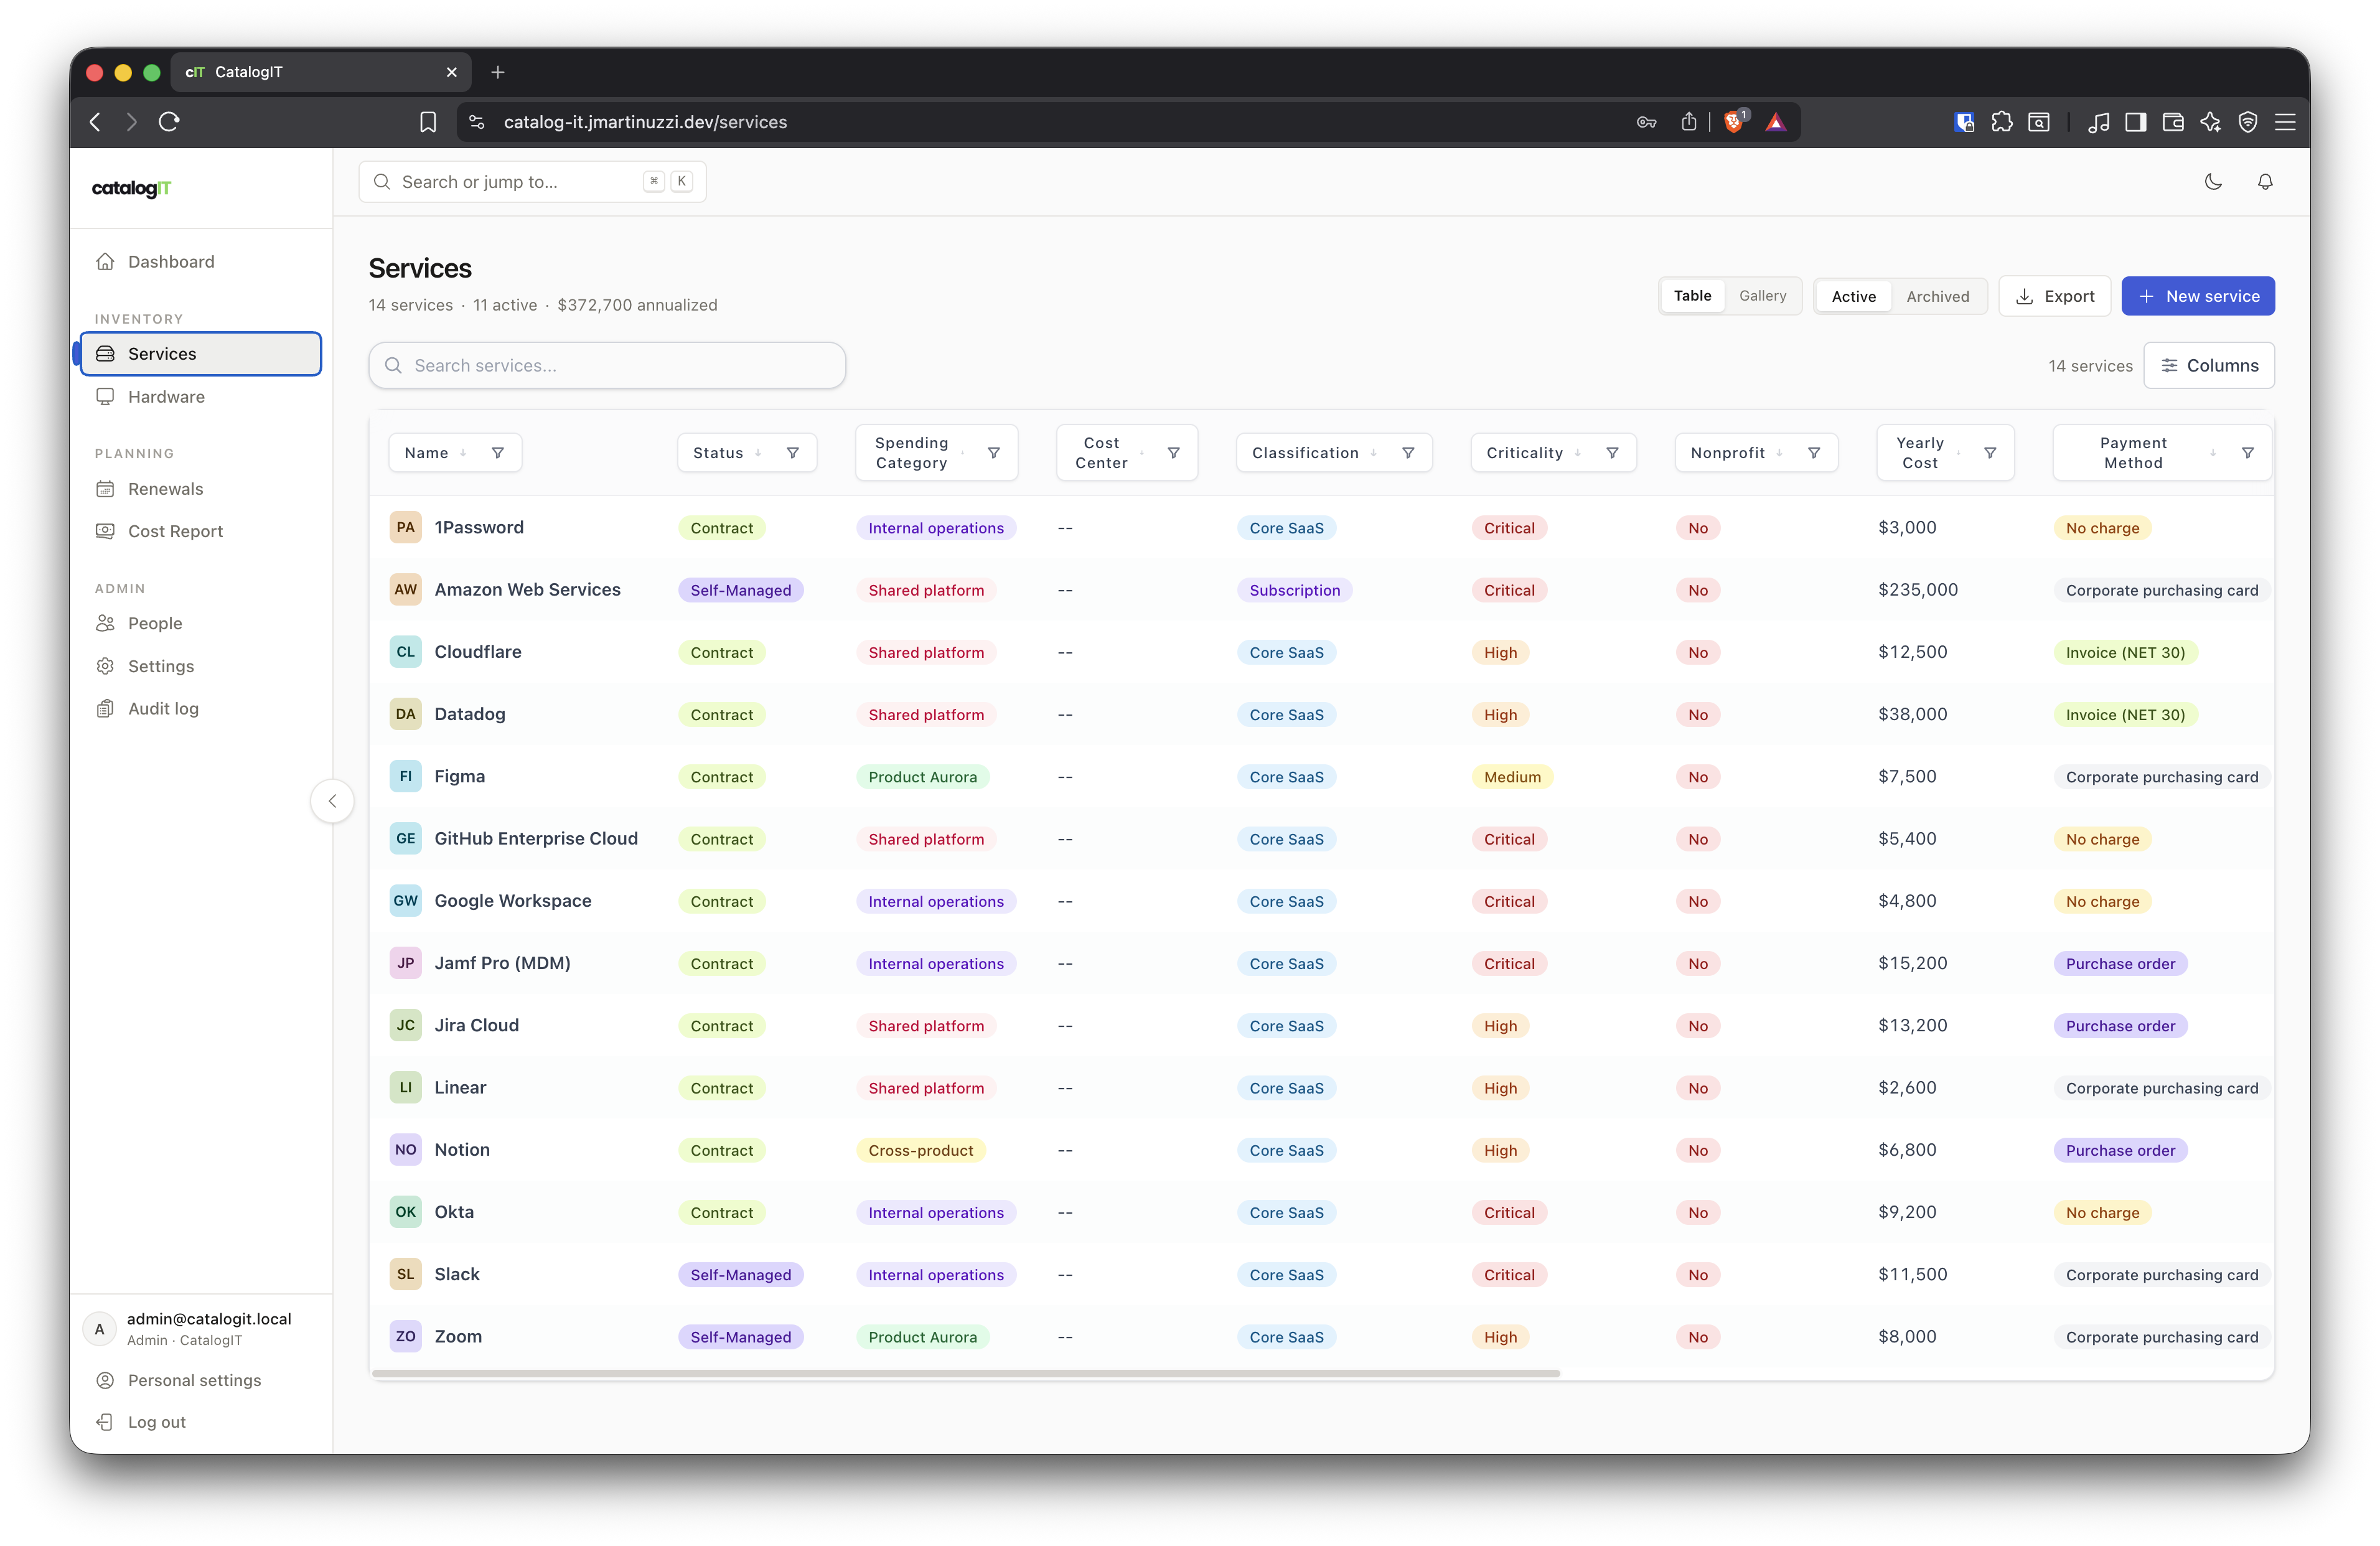The width and height of the screenshot is (2380, 1546).
Task: Show Active services
Action: point(1853,296)
